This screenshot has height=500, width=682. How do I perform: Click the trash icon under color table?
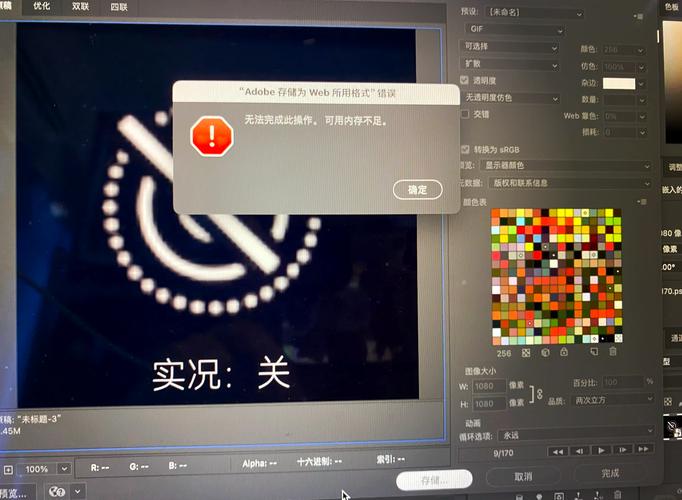613,351
